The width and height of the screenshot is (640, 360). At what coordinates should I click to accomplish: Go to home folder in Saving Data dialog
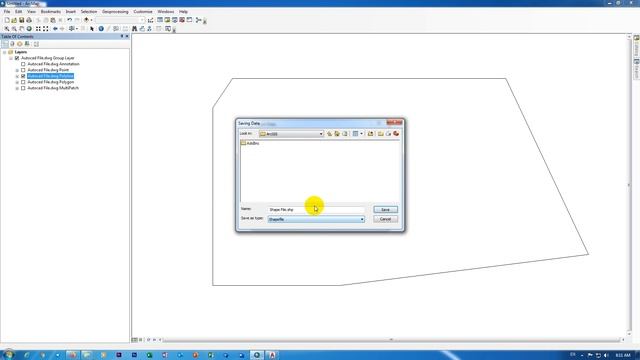(x=337, y=133)
